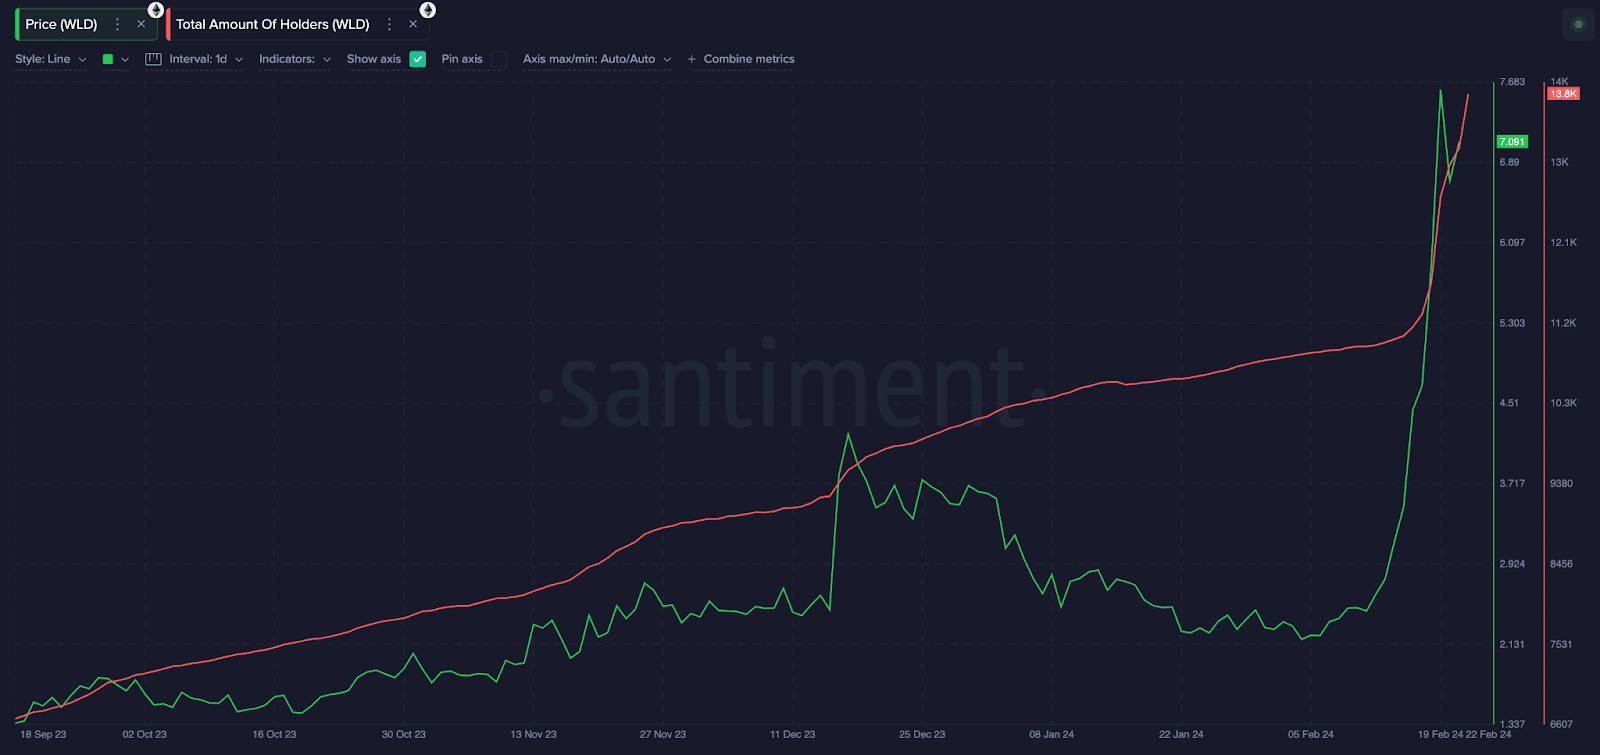Click the plus icon before Combine metrics

coord(692,59)
